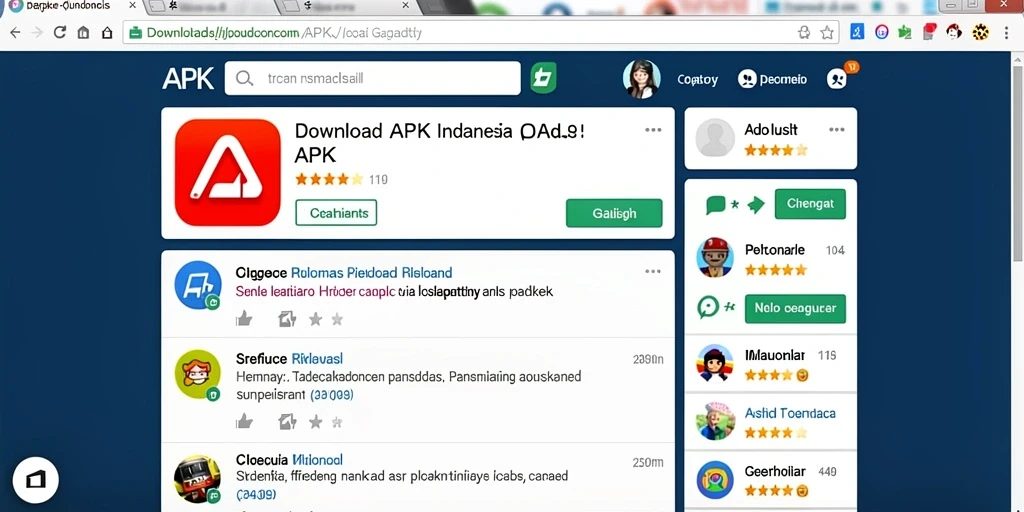Click the share icon in Srefiuce row
This screenshot has height=512, width=1024.
[x=287, y=421]
